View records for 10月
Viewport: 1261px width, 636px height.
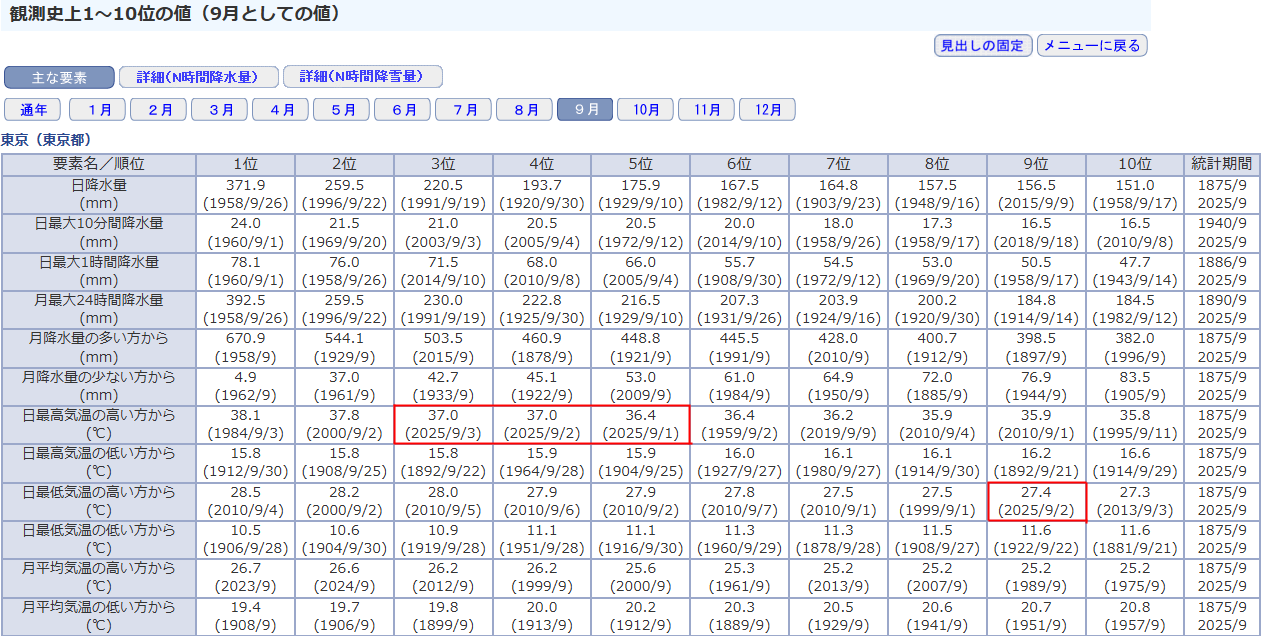point(645,110)
